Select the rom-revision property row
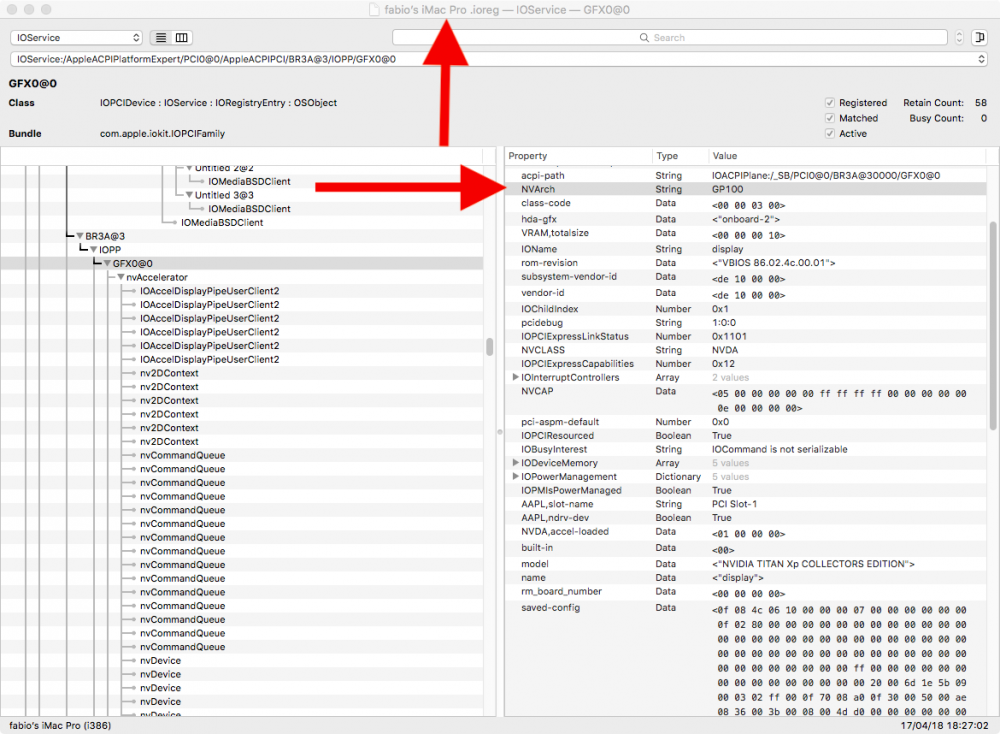 point(746,263)
